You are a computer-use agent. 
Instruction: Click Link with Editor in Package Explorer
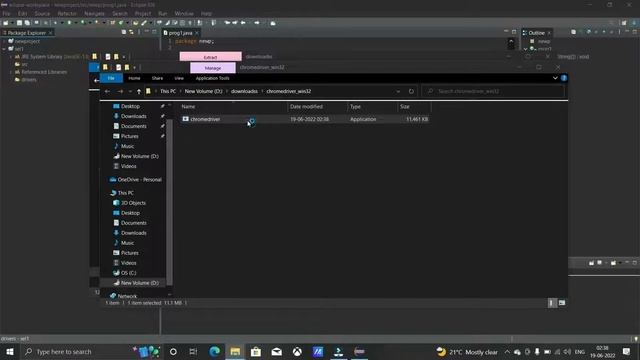(x=131, y=32)
